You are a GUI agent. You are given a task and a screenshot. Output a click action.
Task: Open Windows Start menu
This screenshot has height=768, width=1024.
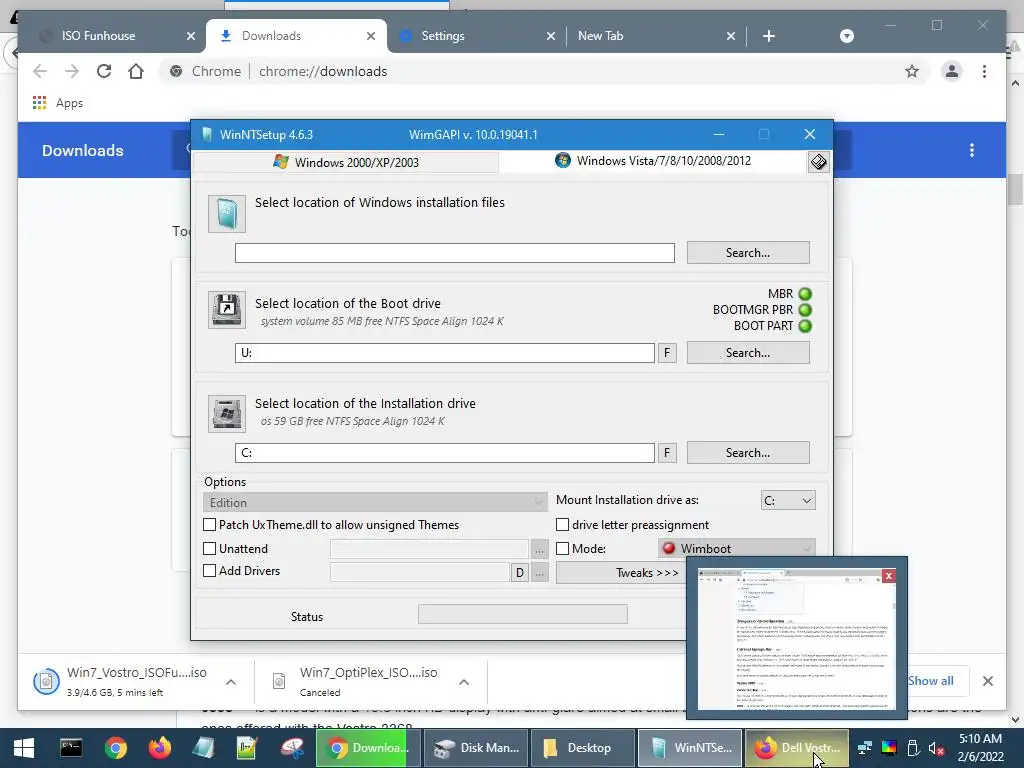[x=24, y=748]
